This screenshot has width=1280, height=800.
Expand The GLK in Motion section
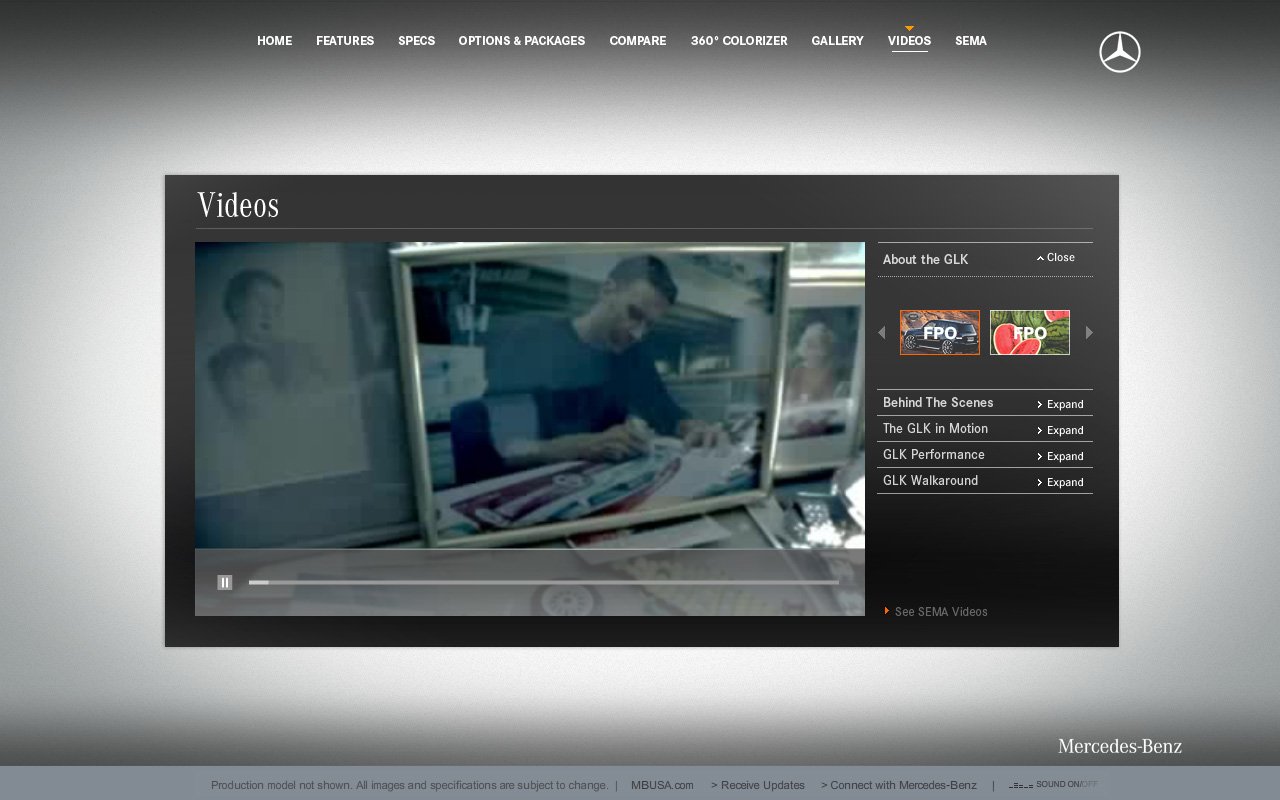(1061, 430)
